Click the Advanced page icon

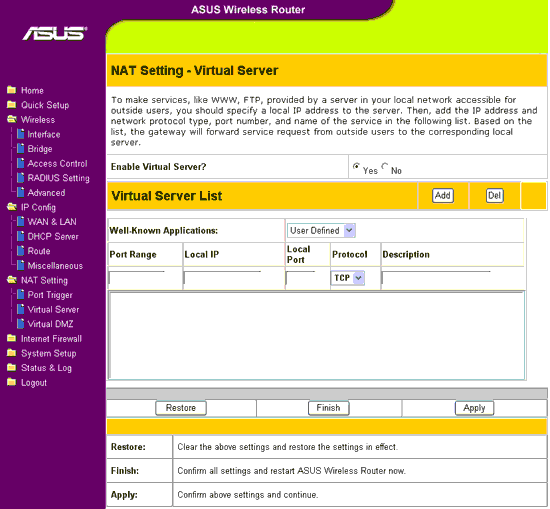coord(21,193)
